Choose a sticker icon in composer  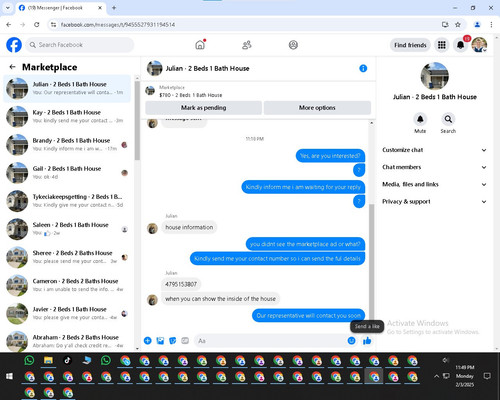tap(173, 341)
